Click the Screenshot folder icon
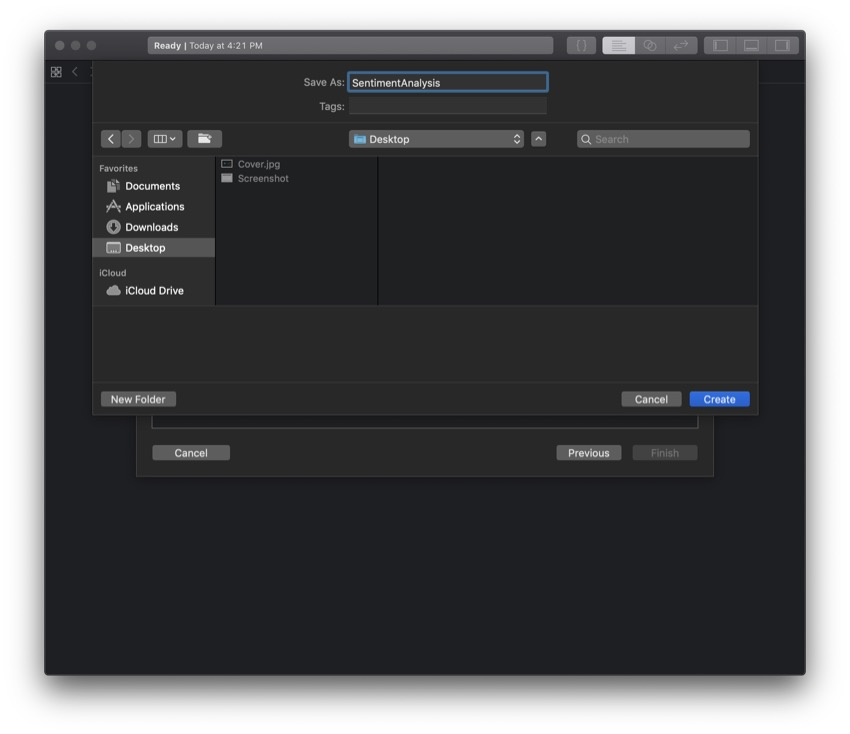Viewport: 850px width, 734px height. click(x=227, y=178)
